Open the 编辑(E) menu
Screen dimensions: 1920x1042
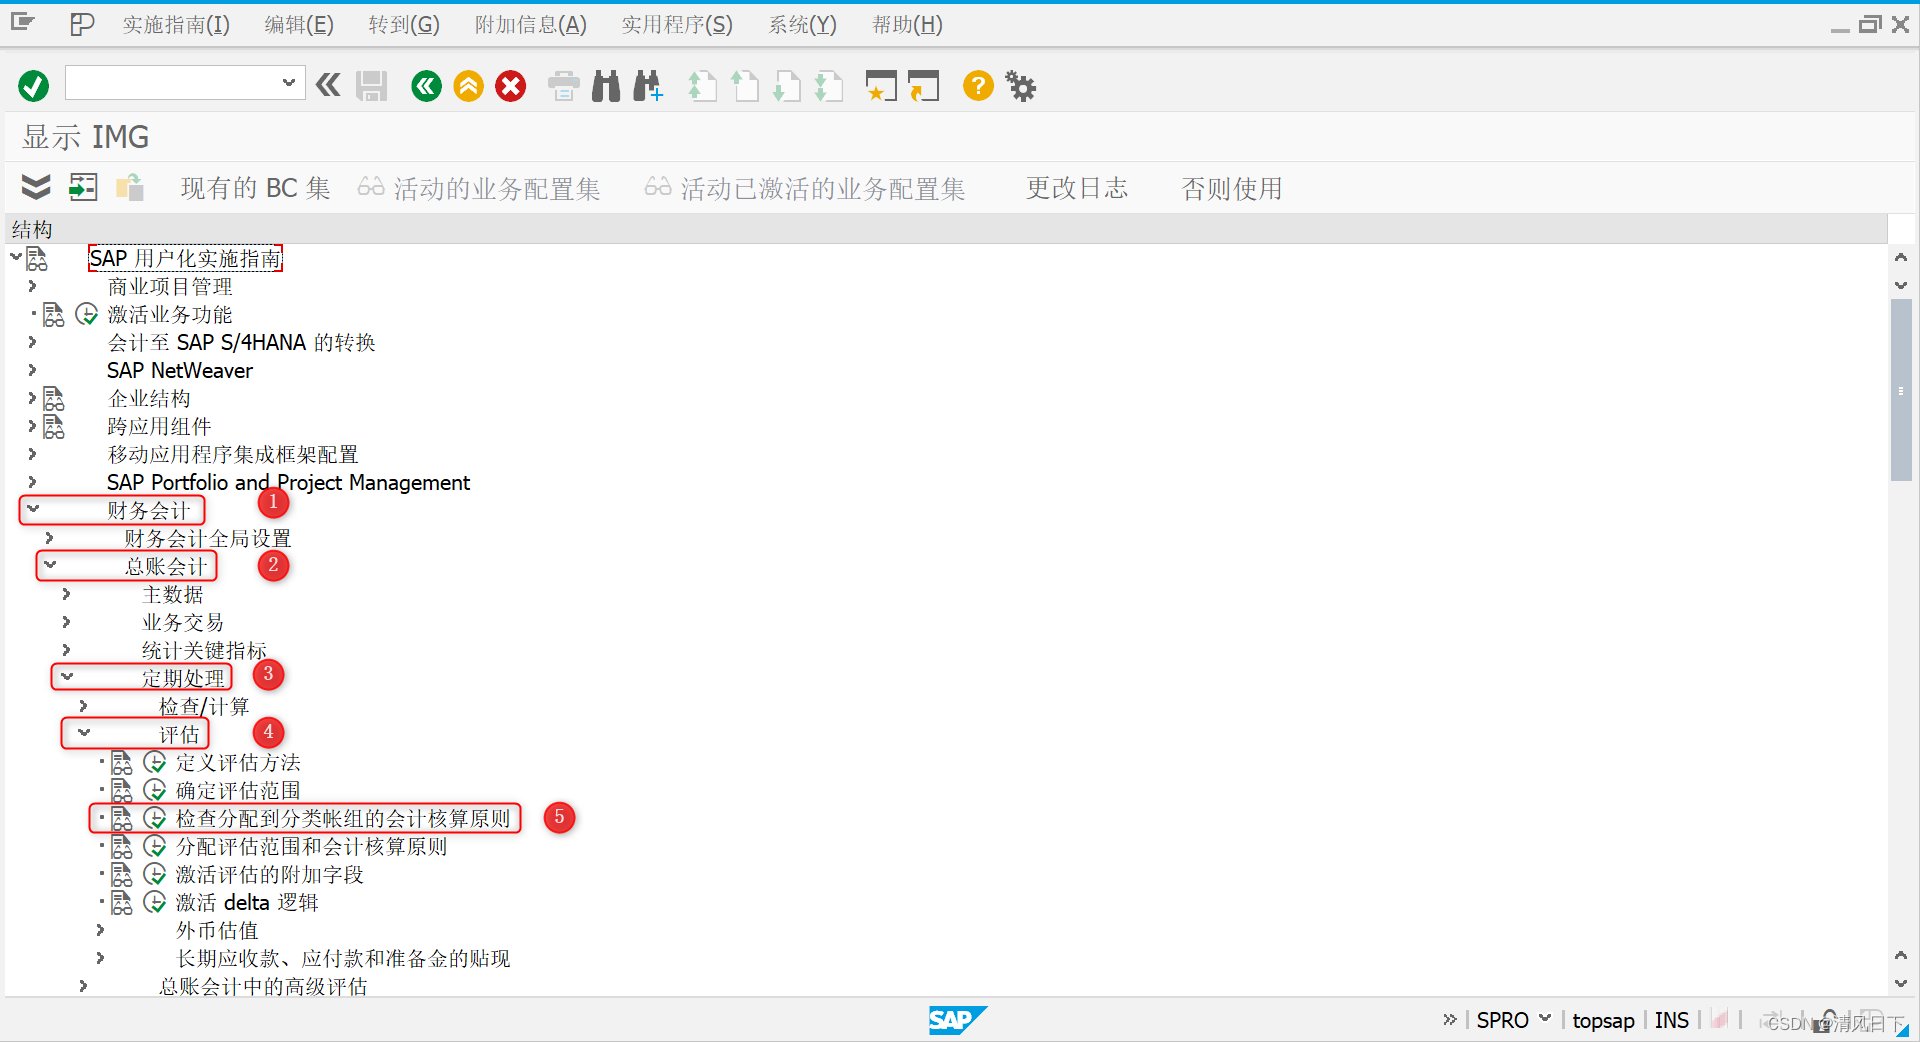299,25
